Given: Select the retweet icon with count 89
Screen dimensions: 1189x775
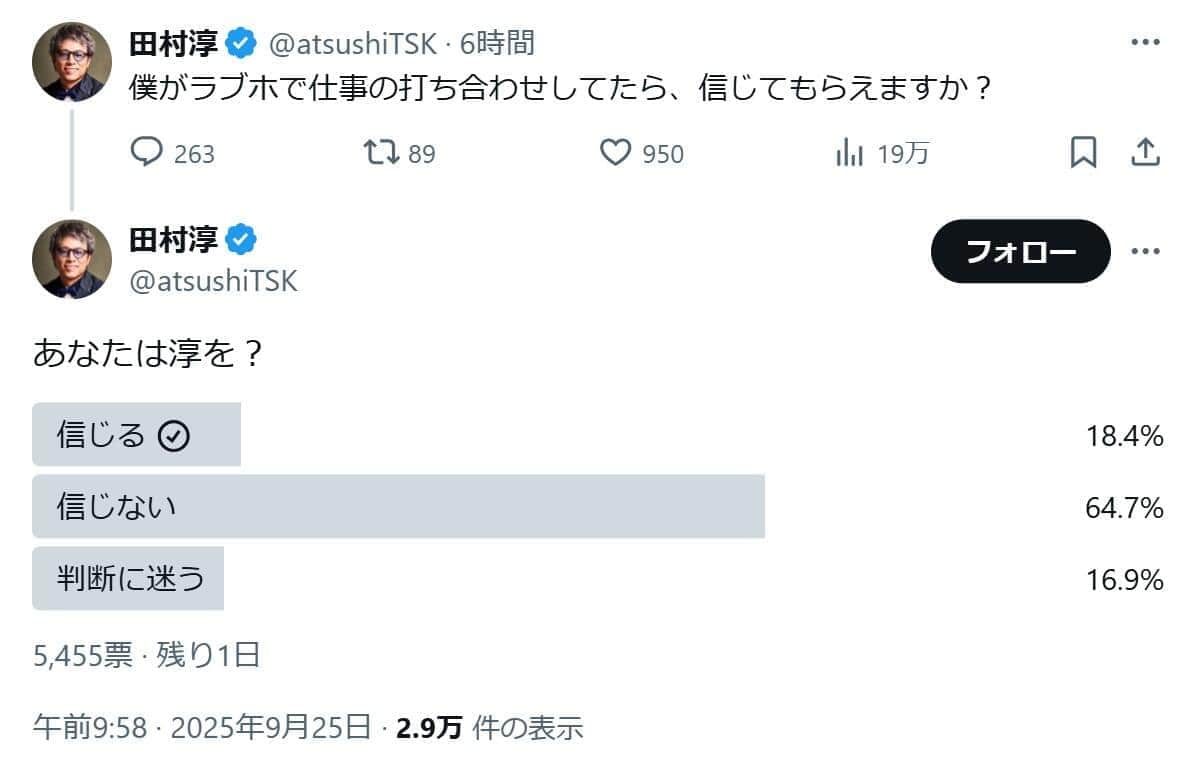Looking at the screenshot, I should (x=383, y=153).
